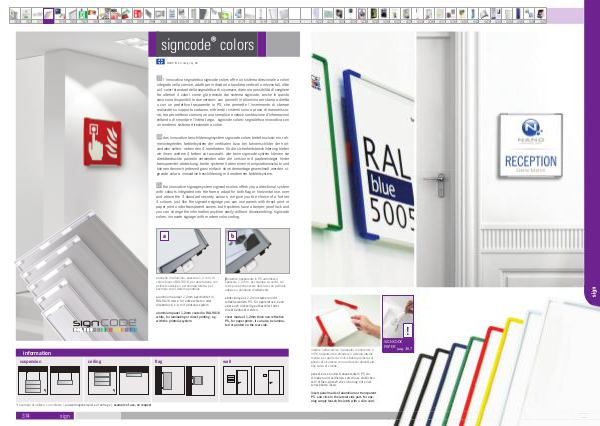This screenshot has width=600, height=426.
Task: Click the green-framed sign on the wall
Action: 325,142
